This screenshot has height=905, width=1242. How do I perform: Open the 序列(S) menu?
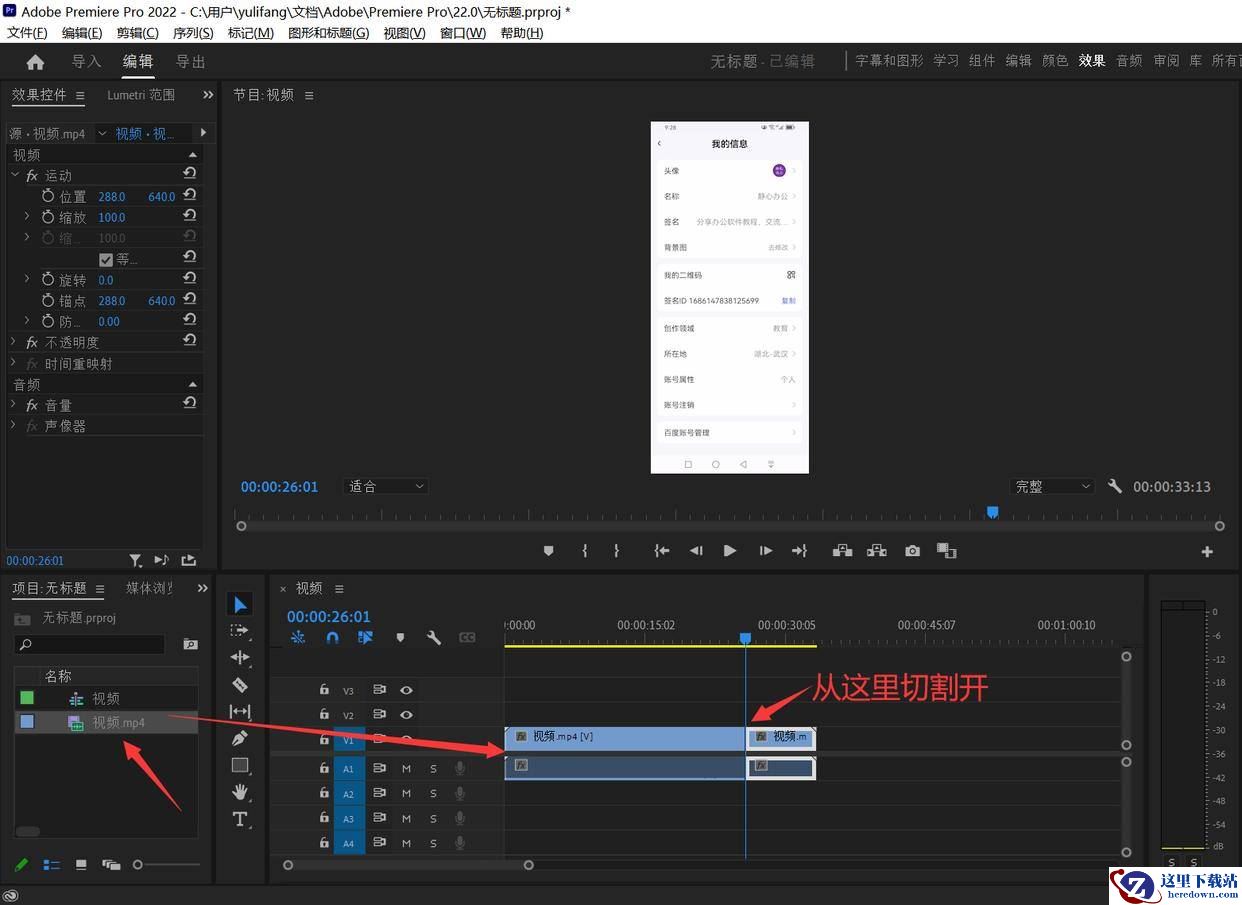(x=193, y=33)
